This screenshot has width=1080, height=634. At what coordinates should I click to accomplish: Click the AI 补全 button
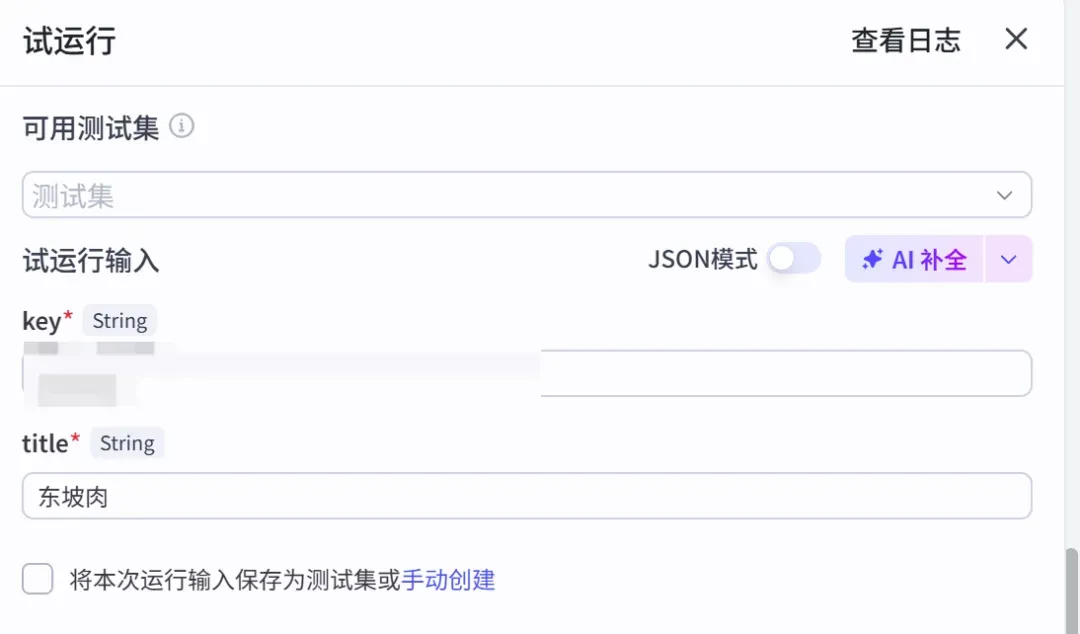(914, 259)
